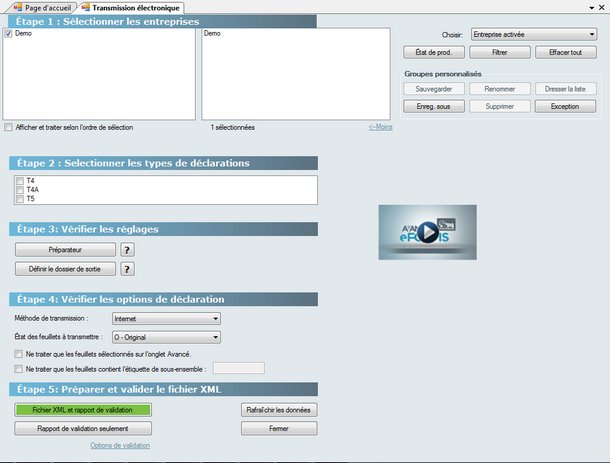Enable the étiquette de sous-ensemble checkbox
Screen dimensions: 610x463
[18, 369]
